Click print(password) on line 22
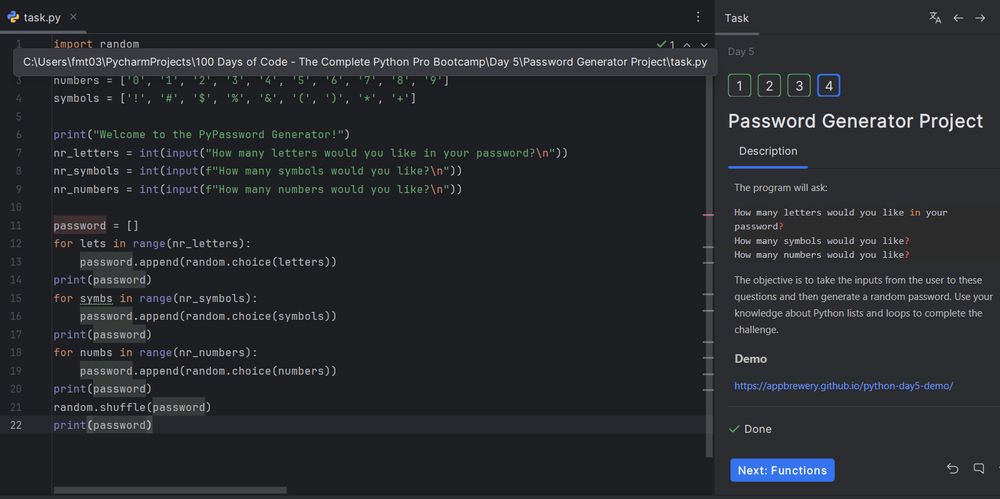Screen dimensions: 1000x499 103,426
